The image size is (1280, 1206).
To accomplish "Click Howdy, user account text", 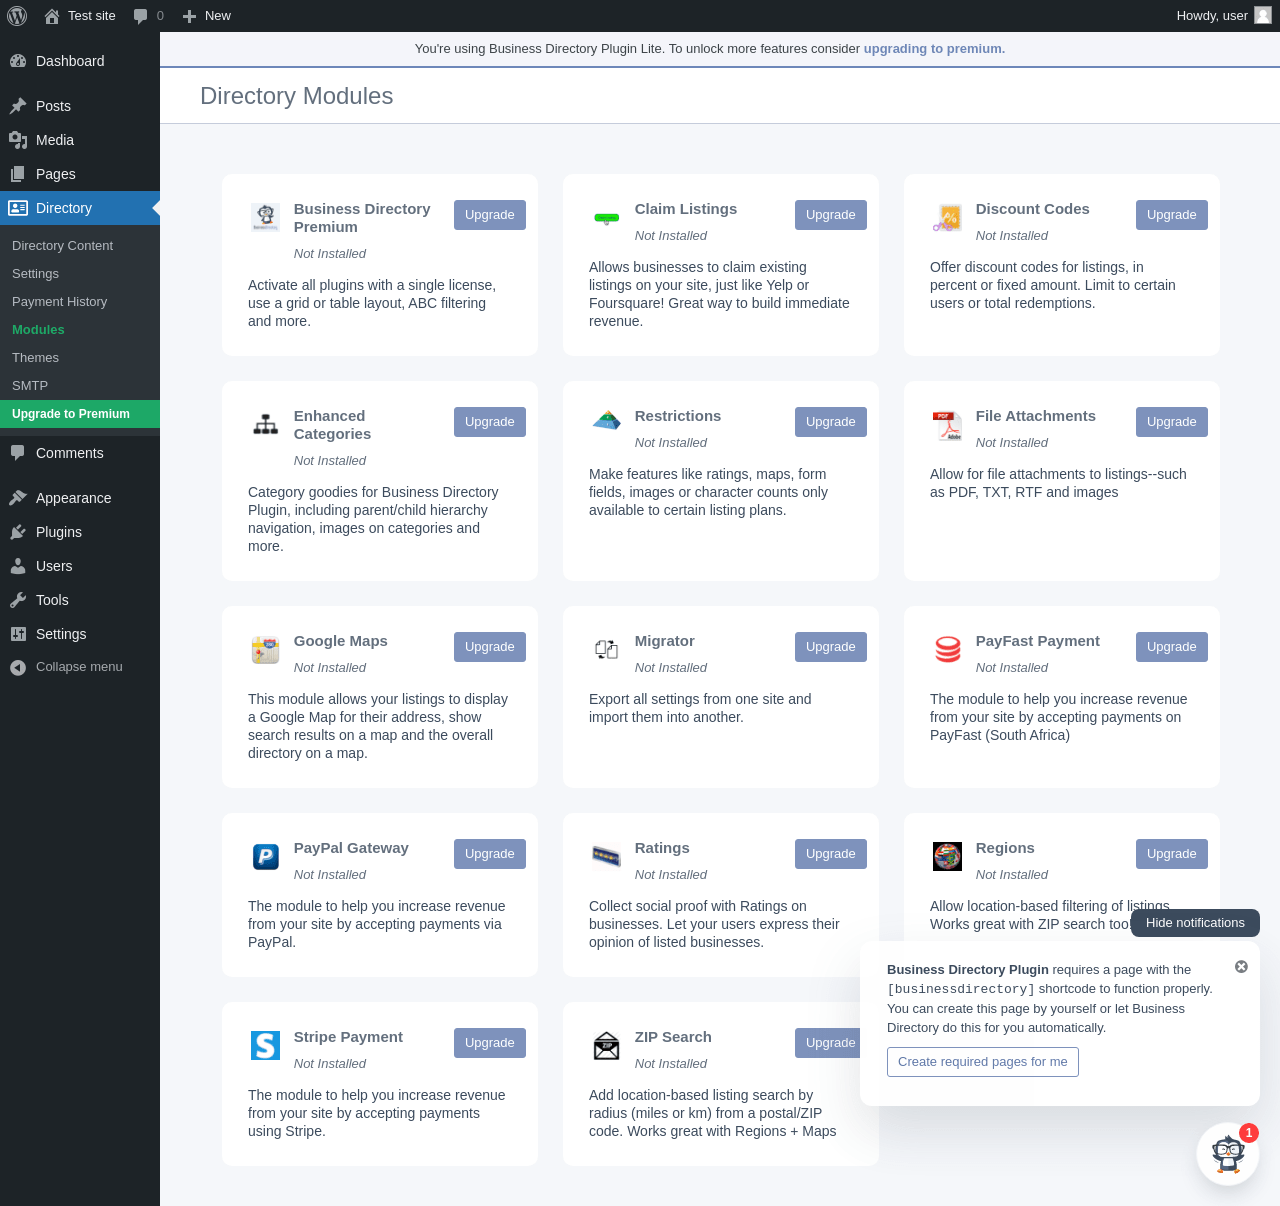I will pos(1212,16).
